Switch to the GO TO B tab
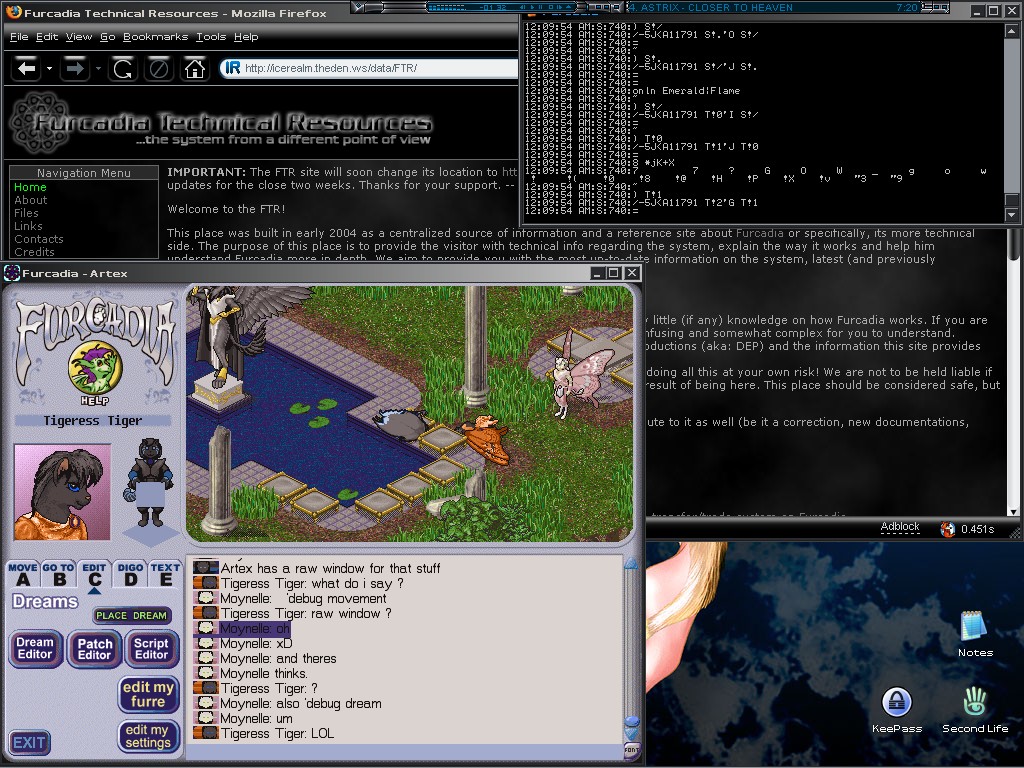This screenshot has width=1024, height=768. click(59, 575)
